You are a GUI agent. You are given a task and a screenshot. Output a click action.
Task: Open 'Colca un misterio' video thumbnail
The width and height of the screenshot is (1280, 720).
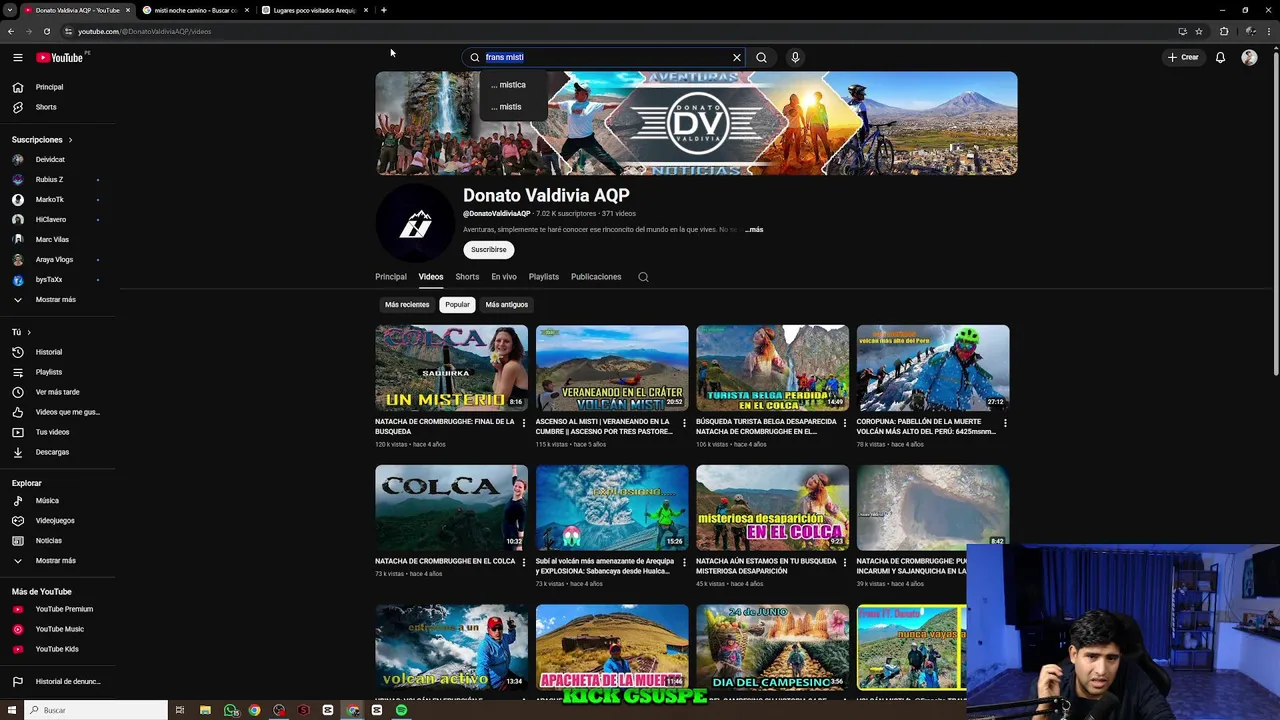pyautogui.click(x=451, y=368)
